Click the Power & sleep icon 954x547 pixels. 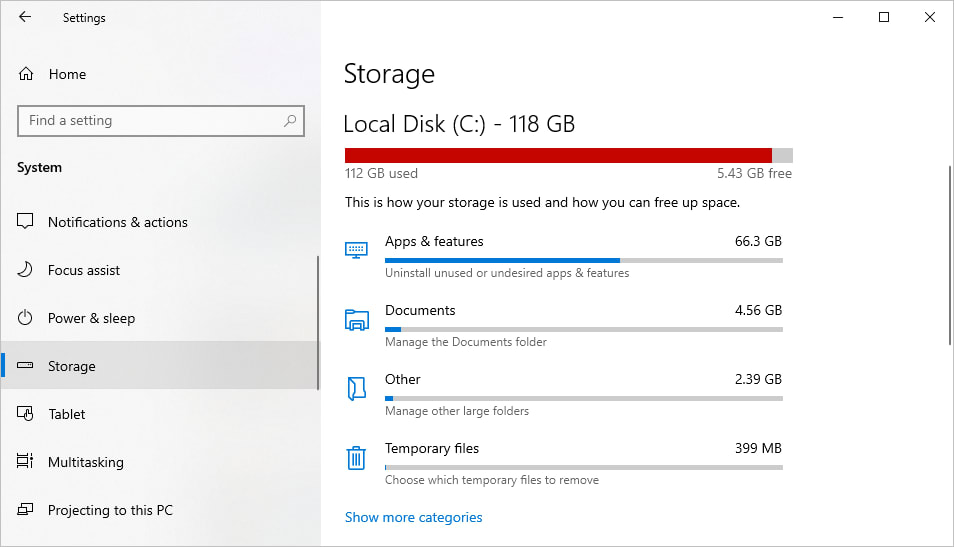tap(27, 318)
